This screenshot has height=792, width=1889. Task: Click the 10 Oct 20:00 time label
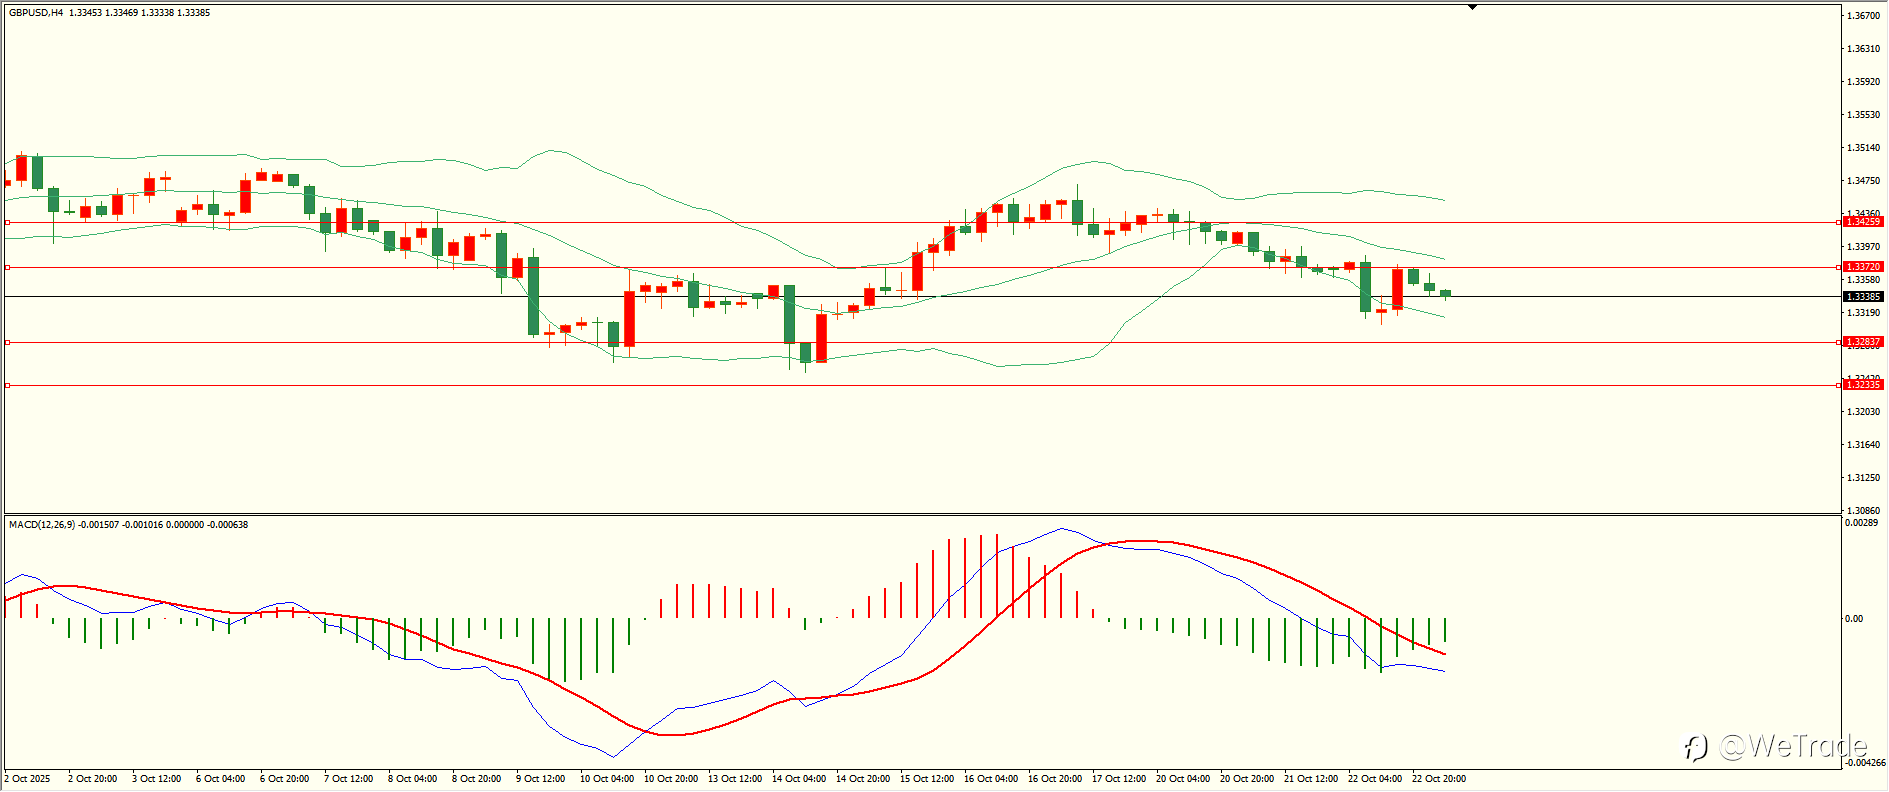coord(671,779)
